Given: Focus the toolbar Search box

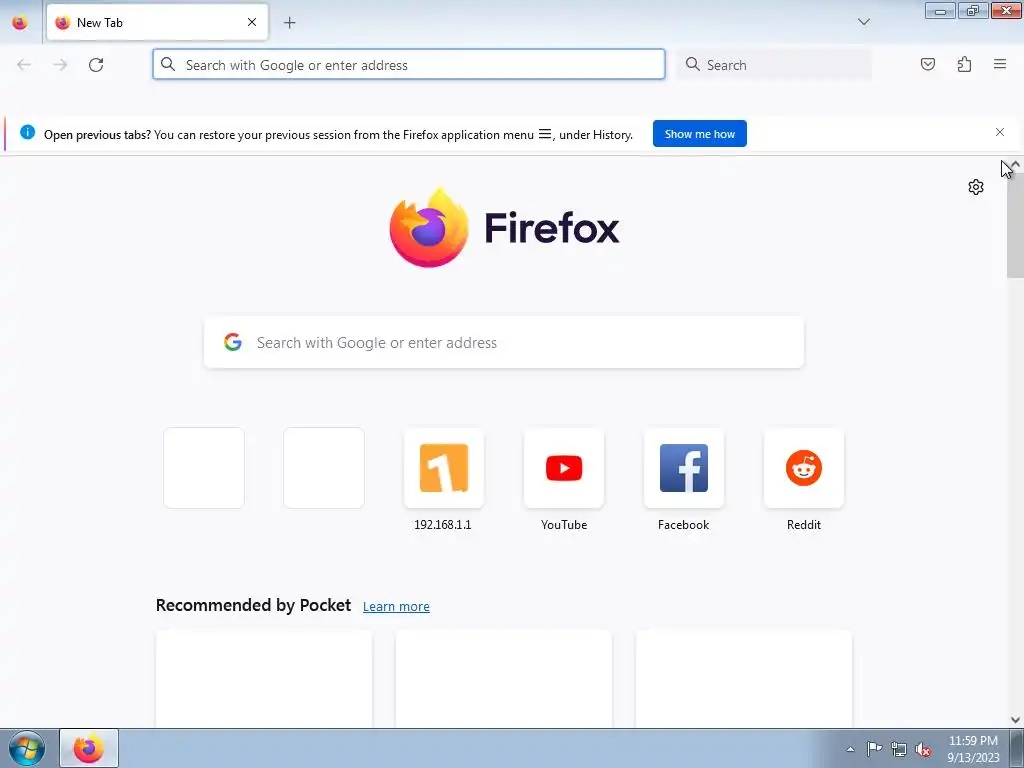Looking at the screenshot, I should [x=774, y=65].
